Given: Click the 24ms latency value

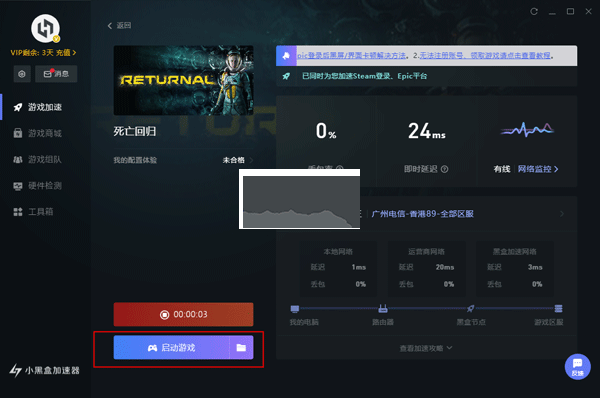Looking at the screenshot, I should 427,131.
